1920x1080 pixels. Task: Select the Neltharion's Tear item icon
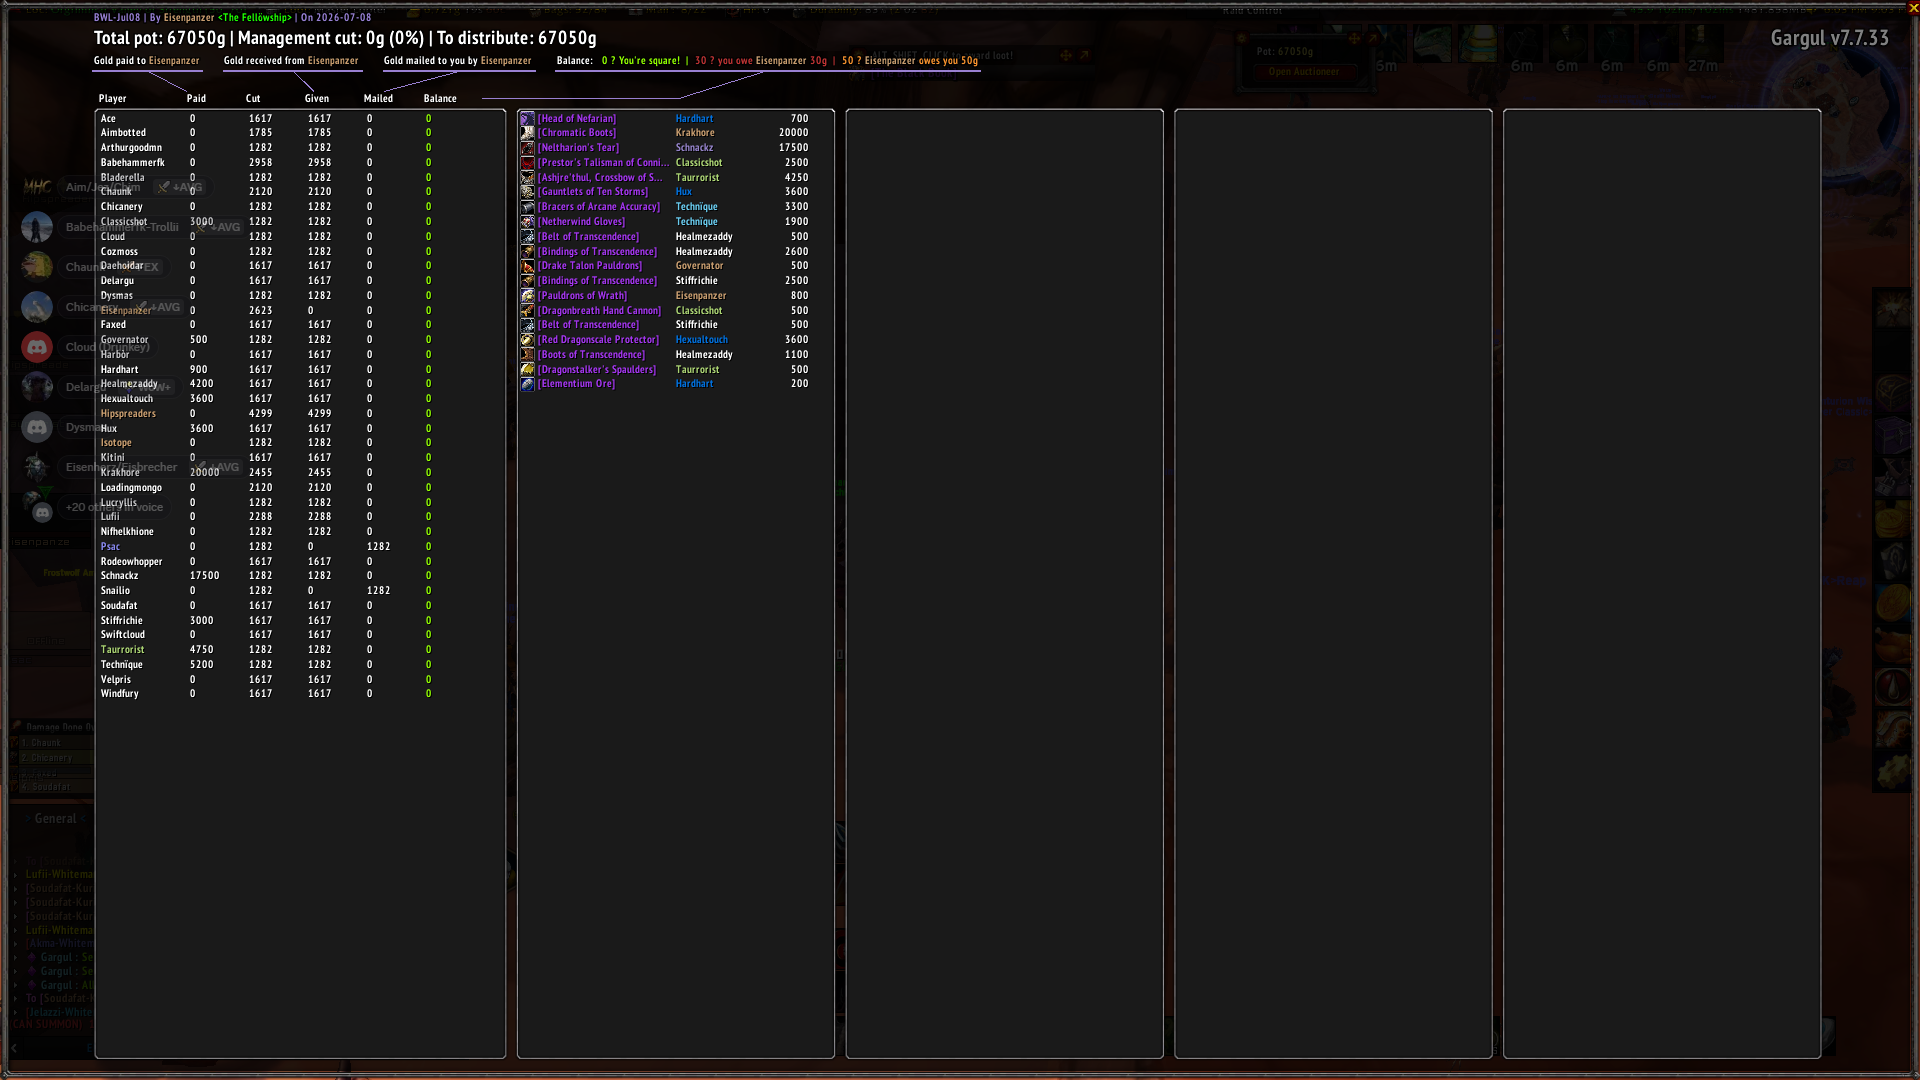(x=527, y=148)
